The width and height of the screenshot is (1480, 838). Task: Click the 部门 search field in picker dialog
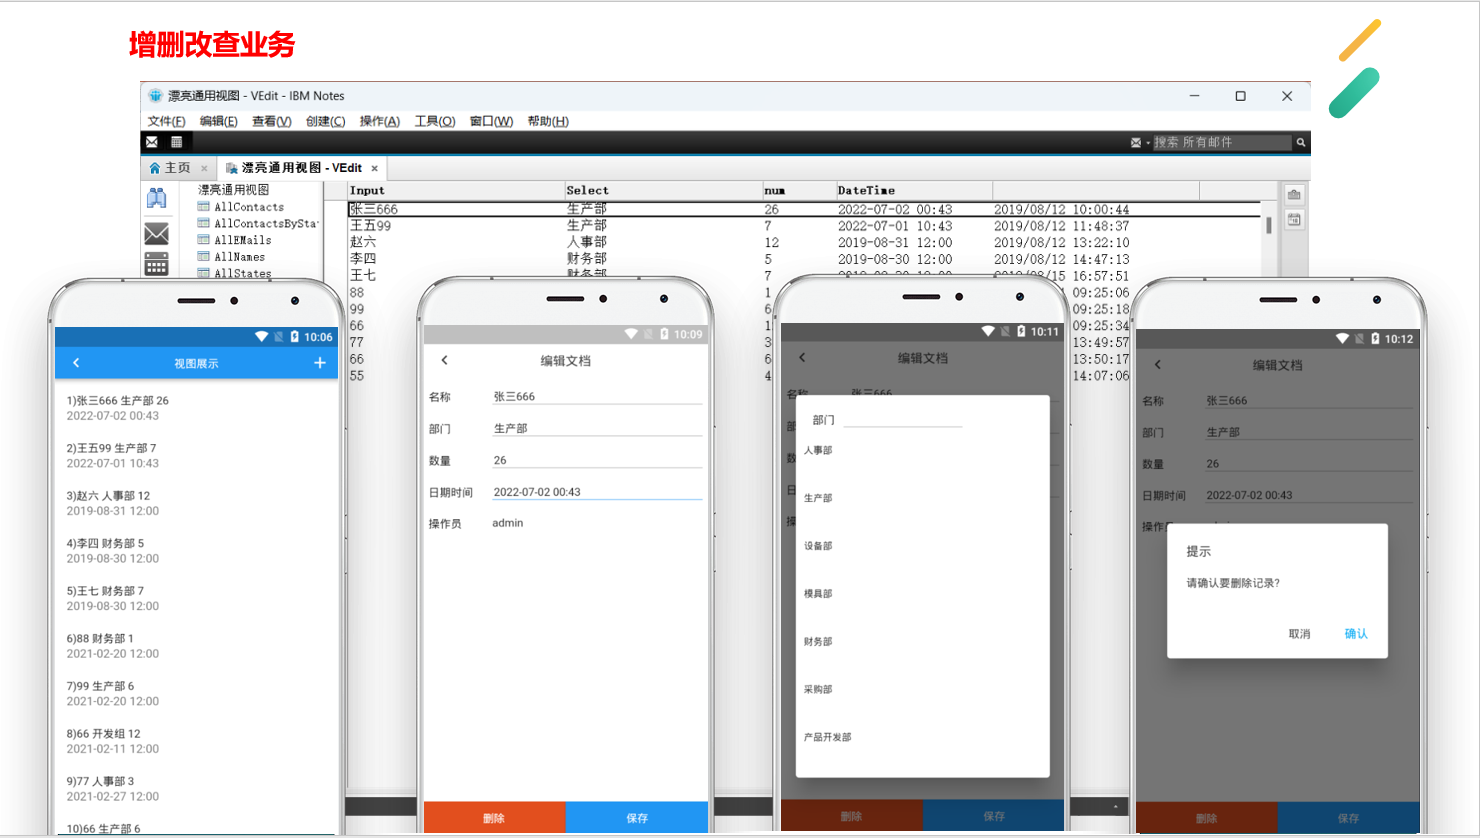[903, 419]
